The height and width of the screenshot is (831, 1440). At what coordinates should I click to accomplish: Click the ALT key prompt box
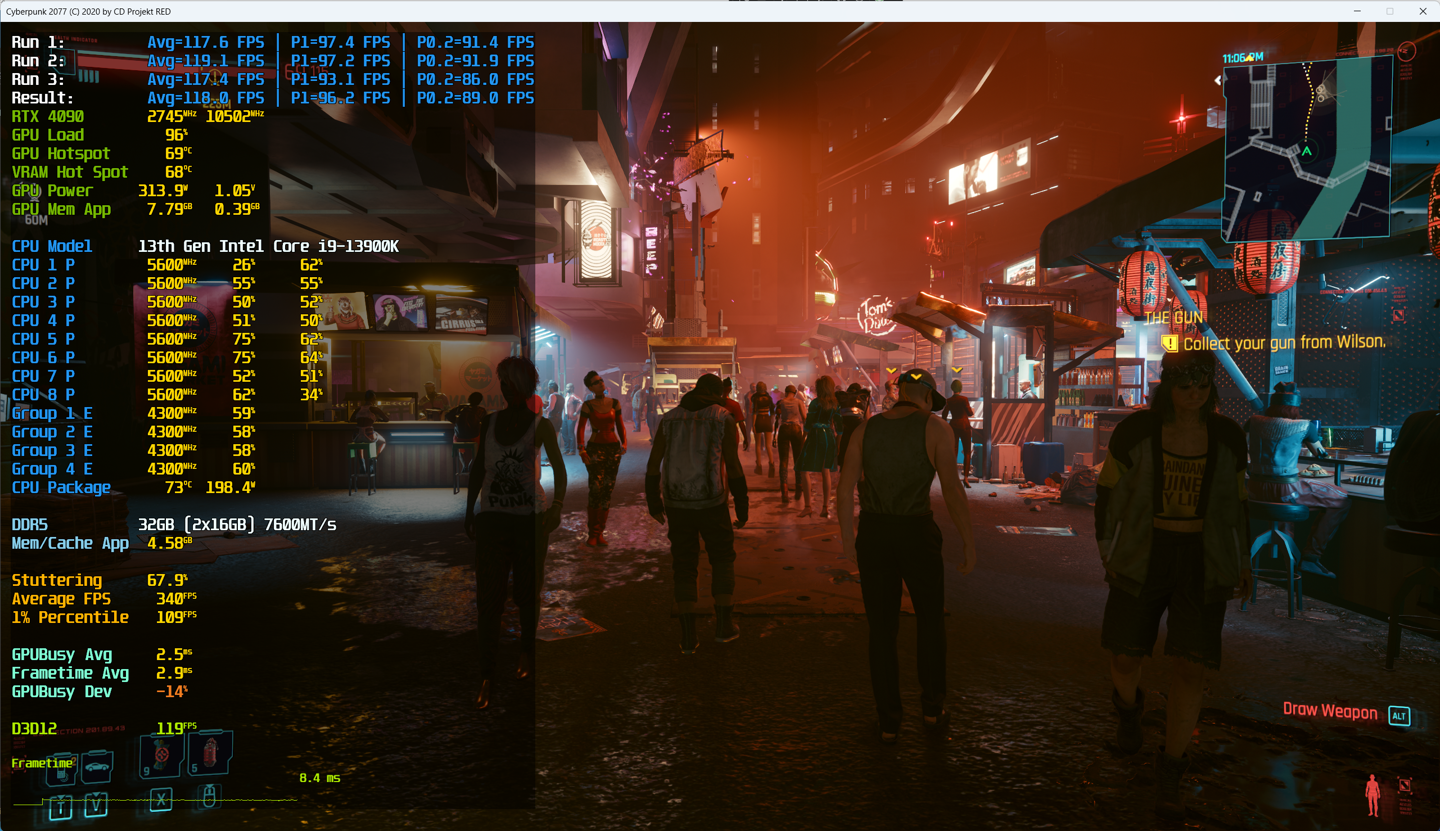tap(1399, 715)
